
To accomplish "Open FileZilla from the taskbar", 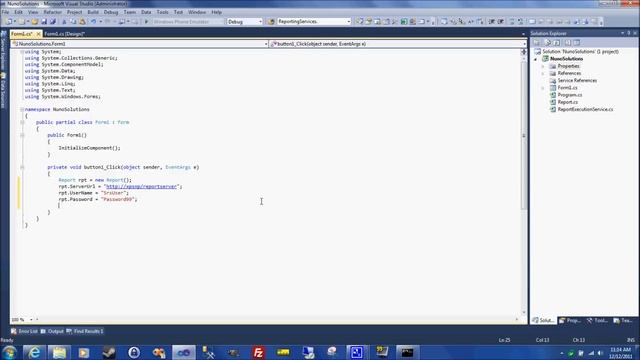I will click(258, 353).
